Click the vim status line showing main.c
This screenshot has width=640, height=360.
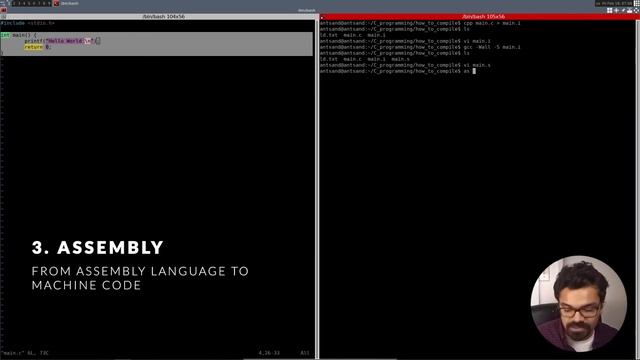pyautogui.click(x=24, y=353)
